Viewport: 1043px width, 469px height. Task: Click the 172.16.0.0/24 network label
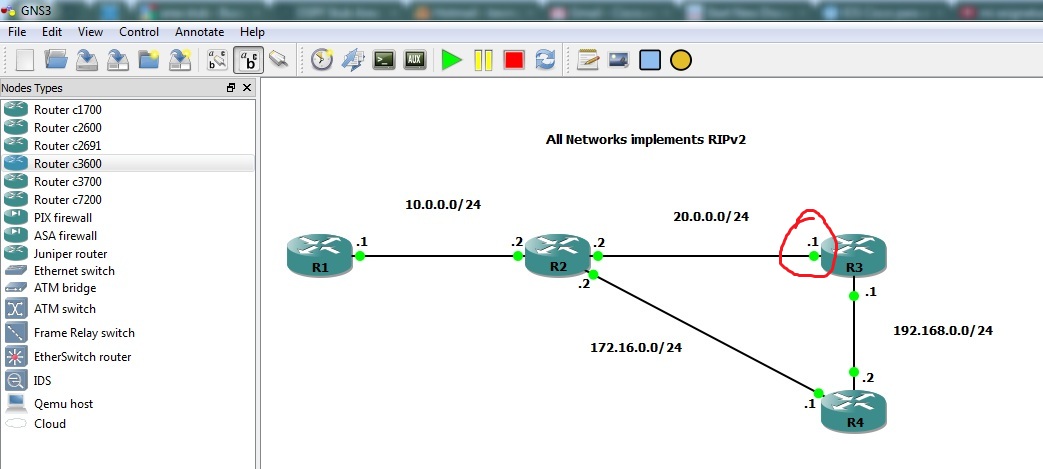click(636, 347)
